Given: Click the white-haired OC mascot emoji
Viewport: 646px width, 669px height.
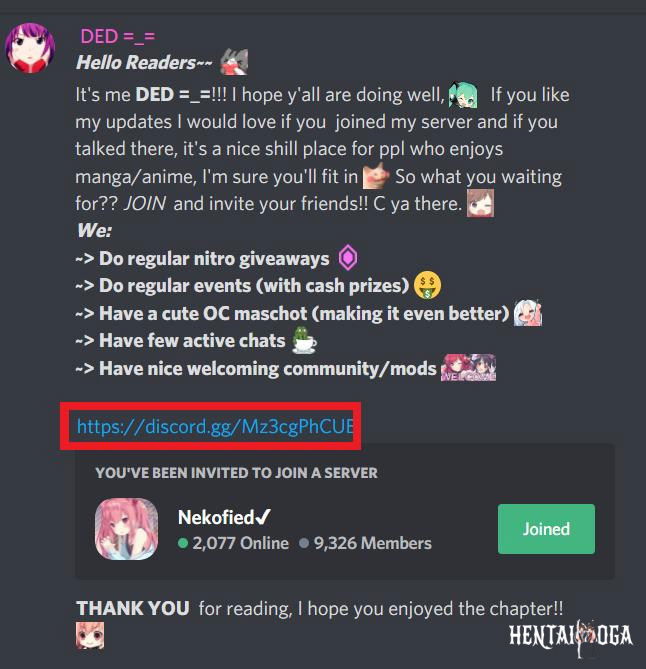Looking at the screenshot, I should [x=528, y=313].
